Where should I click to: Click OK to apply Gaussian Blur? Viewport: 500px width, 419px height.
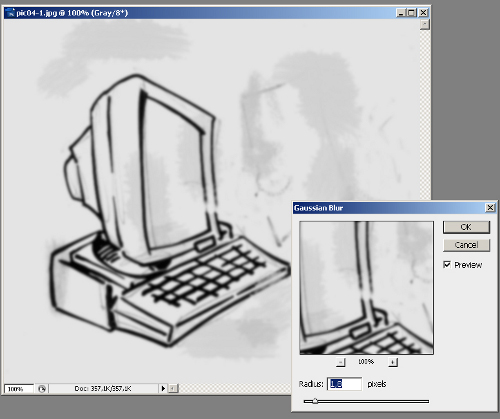click(x=466, y=227)
